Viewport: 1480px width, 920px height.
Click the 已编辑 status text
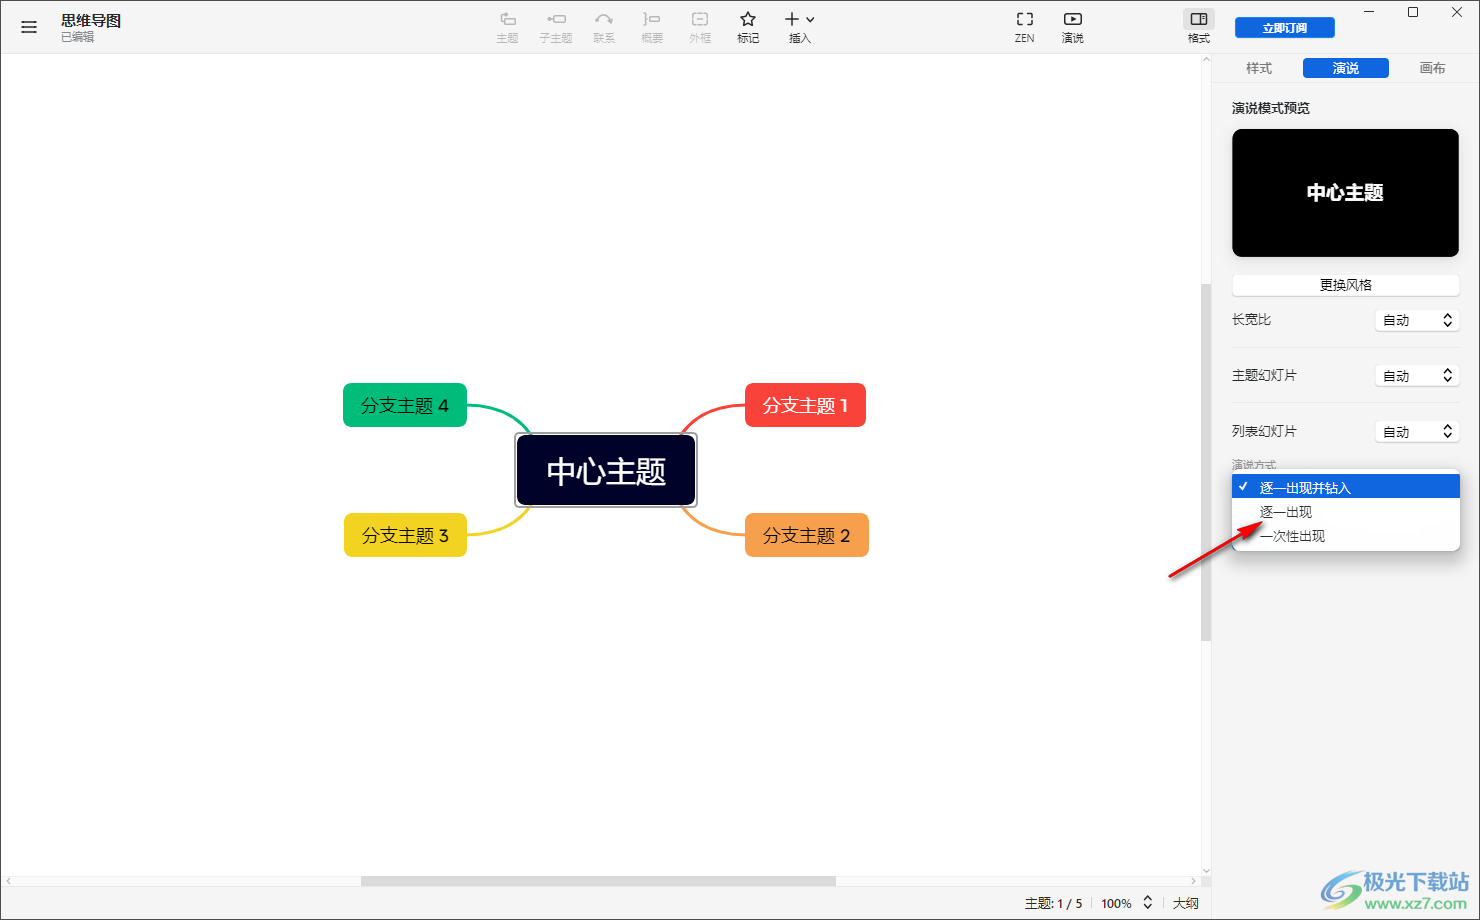tap(77, 37)
